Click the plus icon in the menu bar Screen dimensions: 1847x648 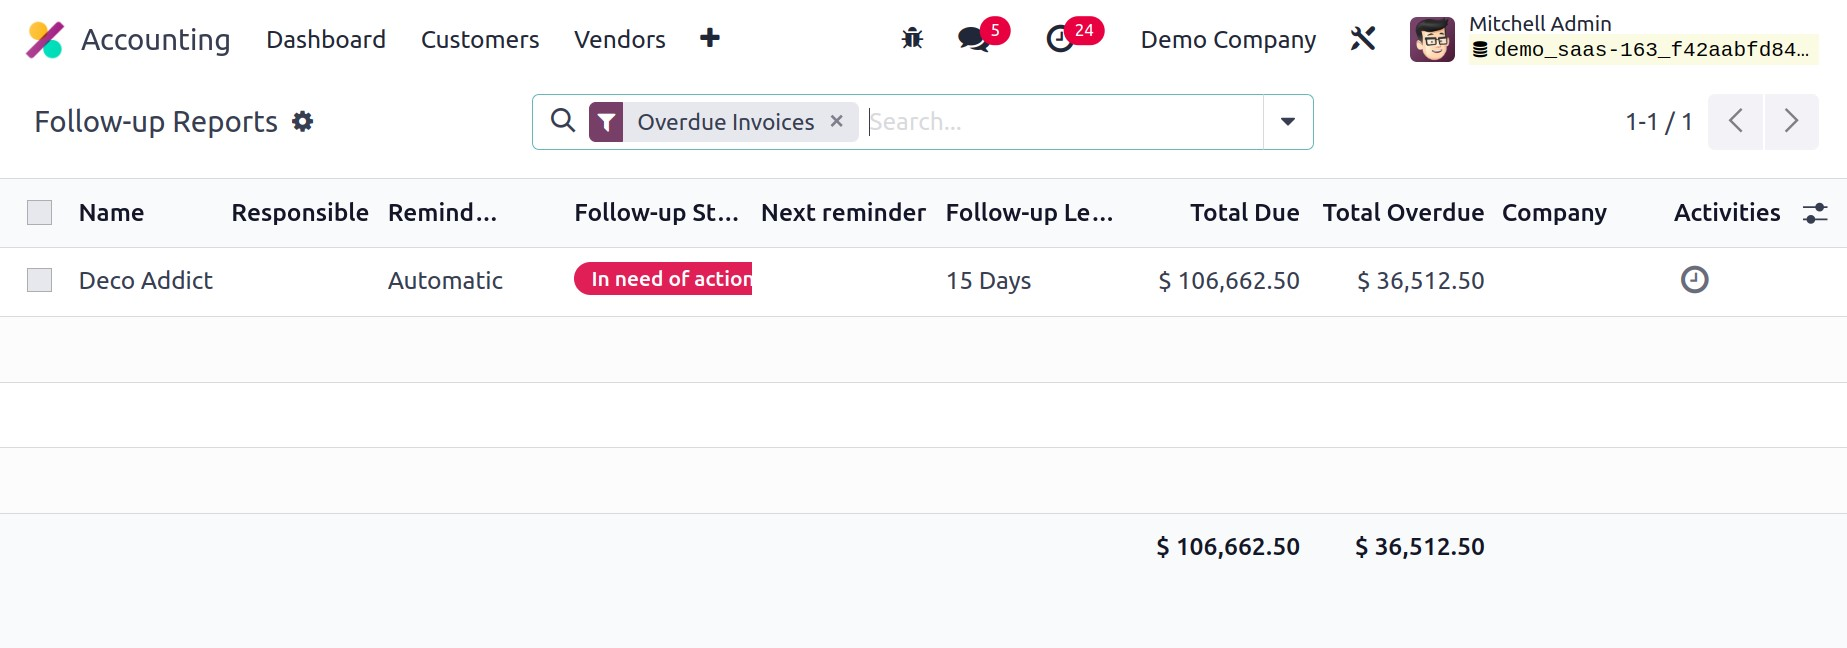[x=709, y=39]
